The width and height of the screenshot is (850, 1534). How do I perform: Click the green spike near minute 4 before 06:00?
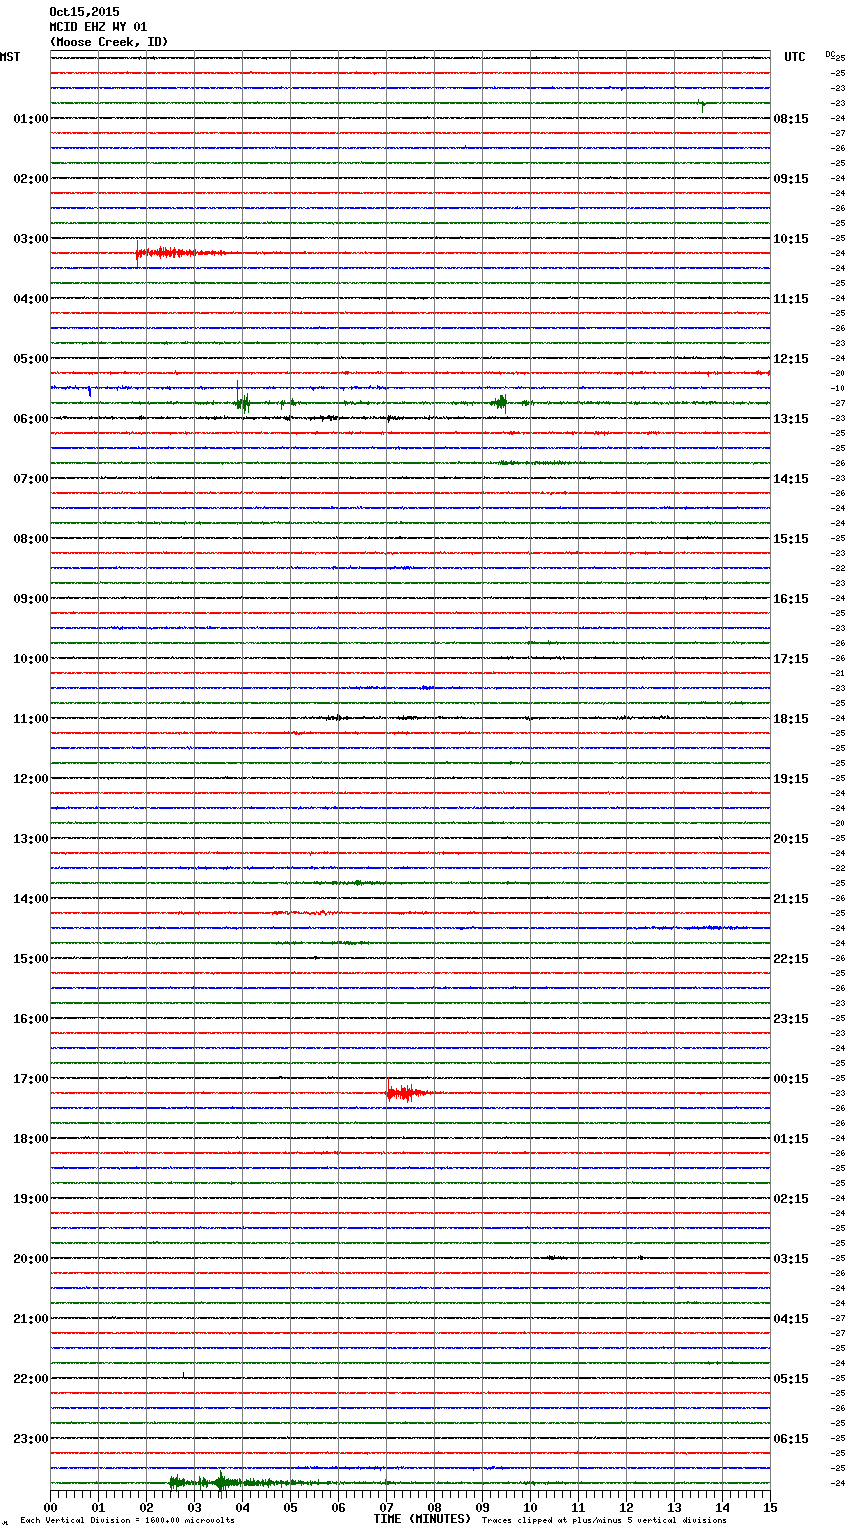242,401
